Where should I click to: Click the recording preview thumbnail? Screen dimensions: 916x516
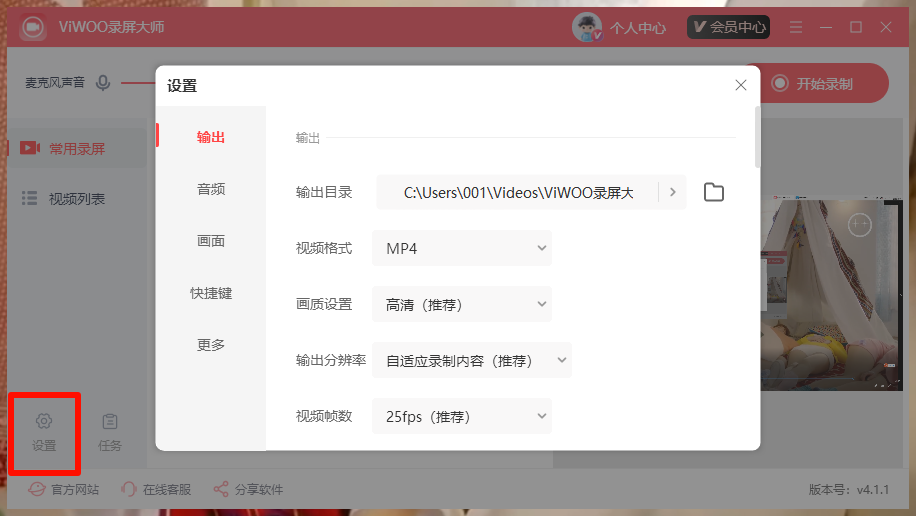point(831,295)
